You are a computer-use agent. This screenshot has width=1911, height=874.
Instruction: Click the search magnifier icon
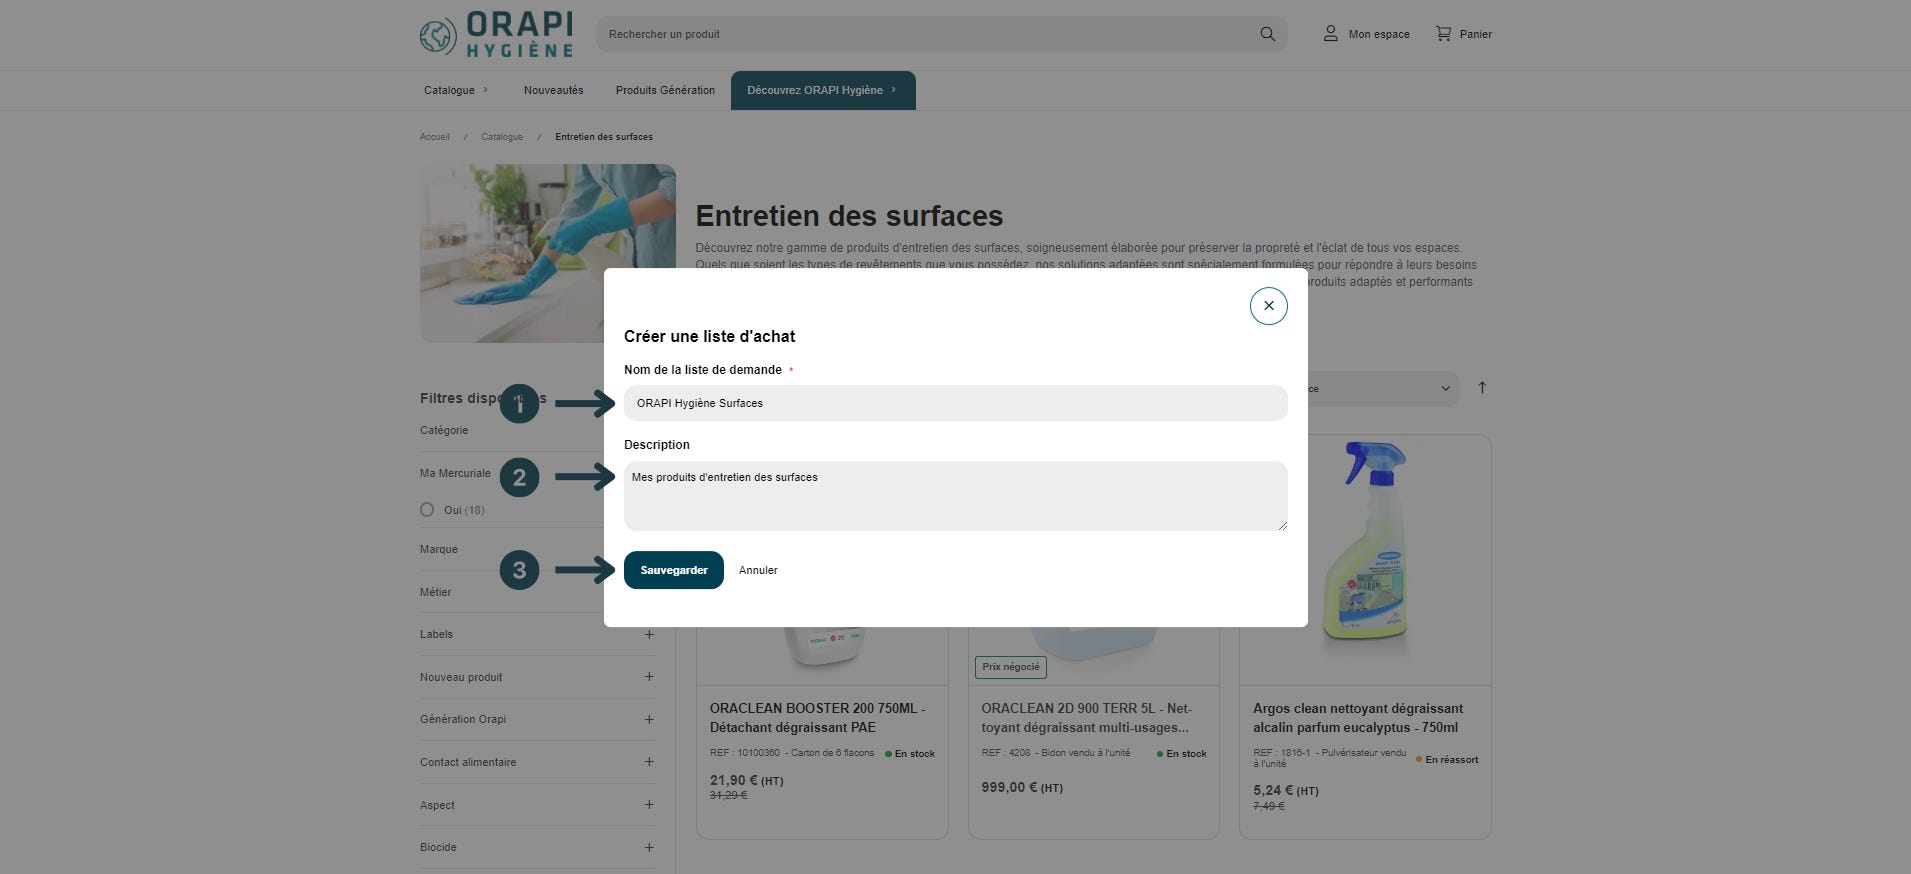[1267, 34]
